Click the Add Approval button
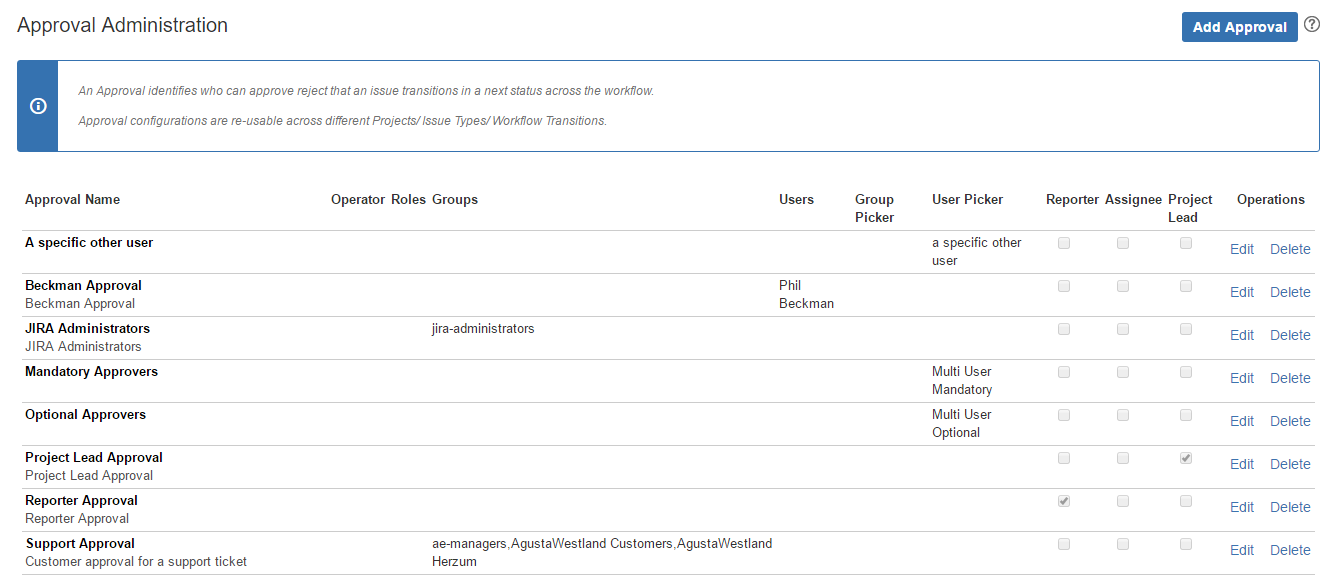 coord(1239,27)
